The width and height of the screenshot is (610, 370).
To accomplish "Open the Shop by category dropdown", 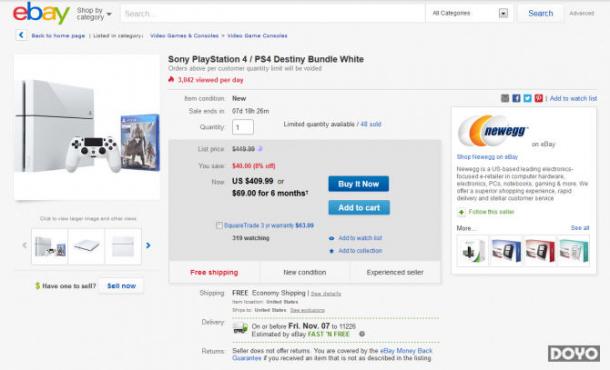I will [x=94, y=14].
